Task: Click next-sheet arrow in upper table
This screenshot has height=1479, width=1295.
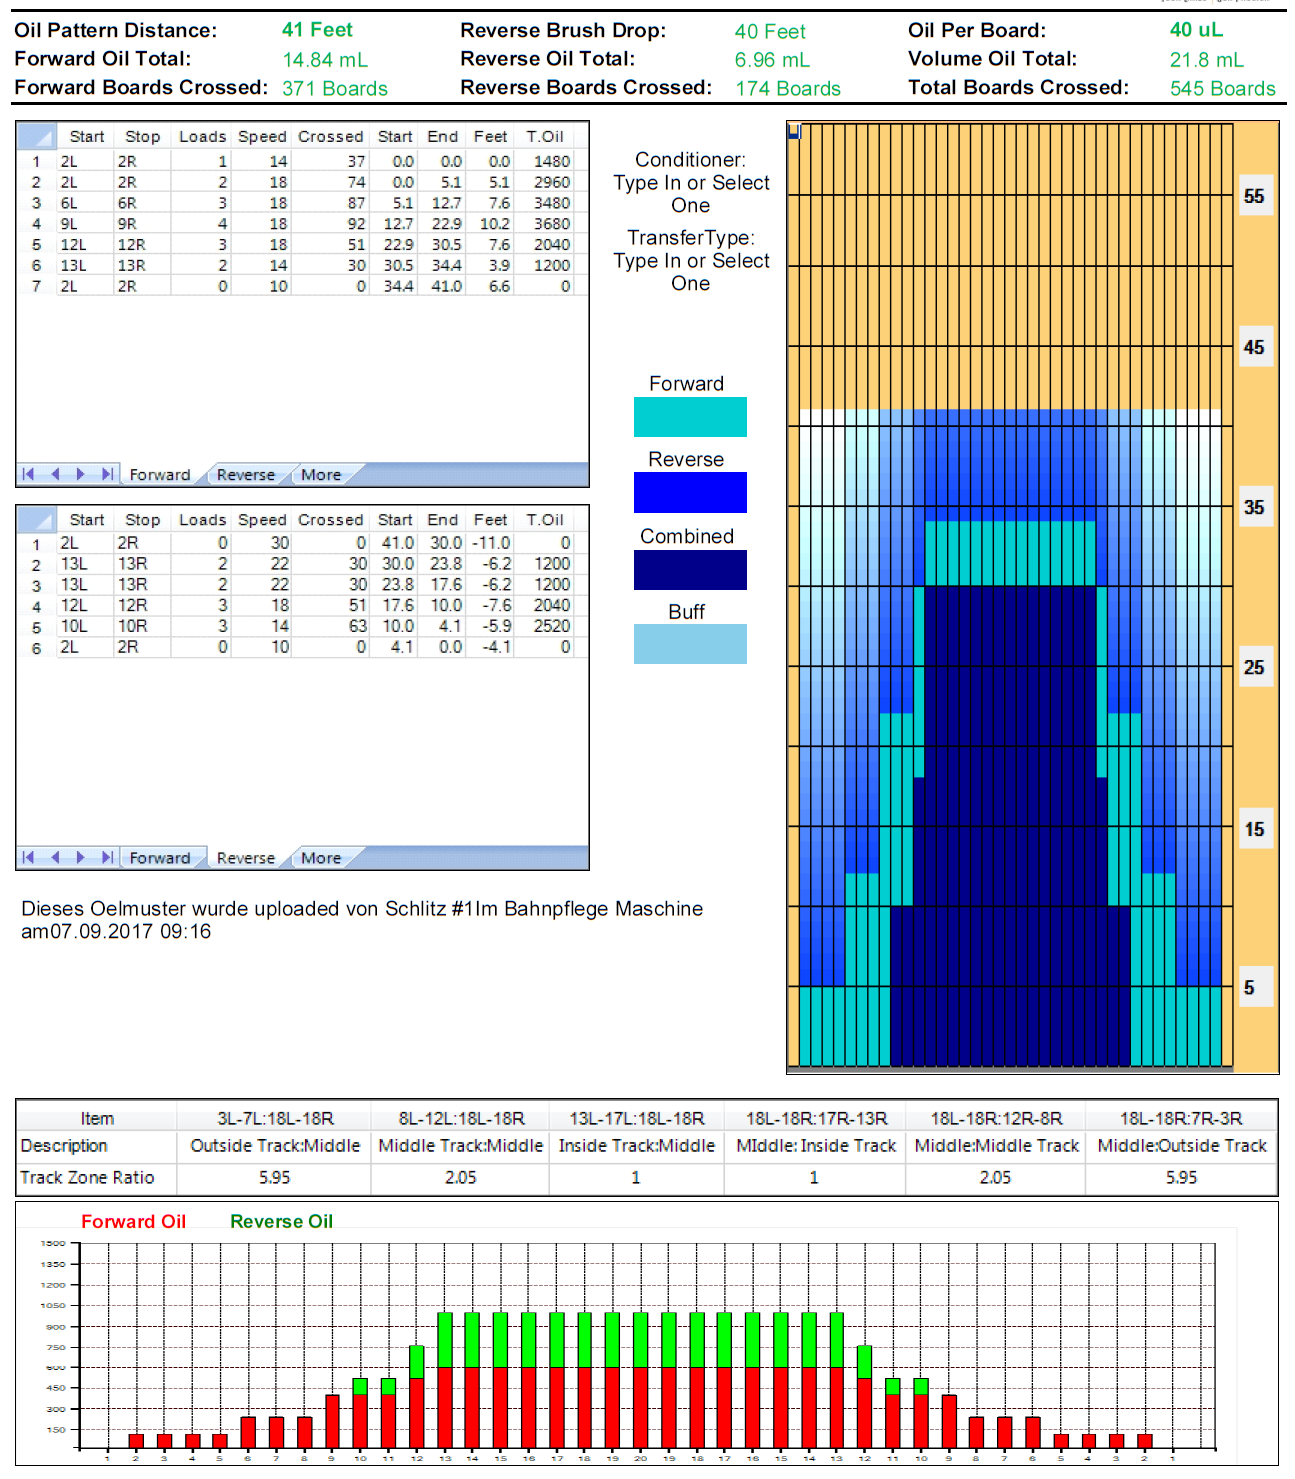Action: (81, 474)
